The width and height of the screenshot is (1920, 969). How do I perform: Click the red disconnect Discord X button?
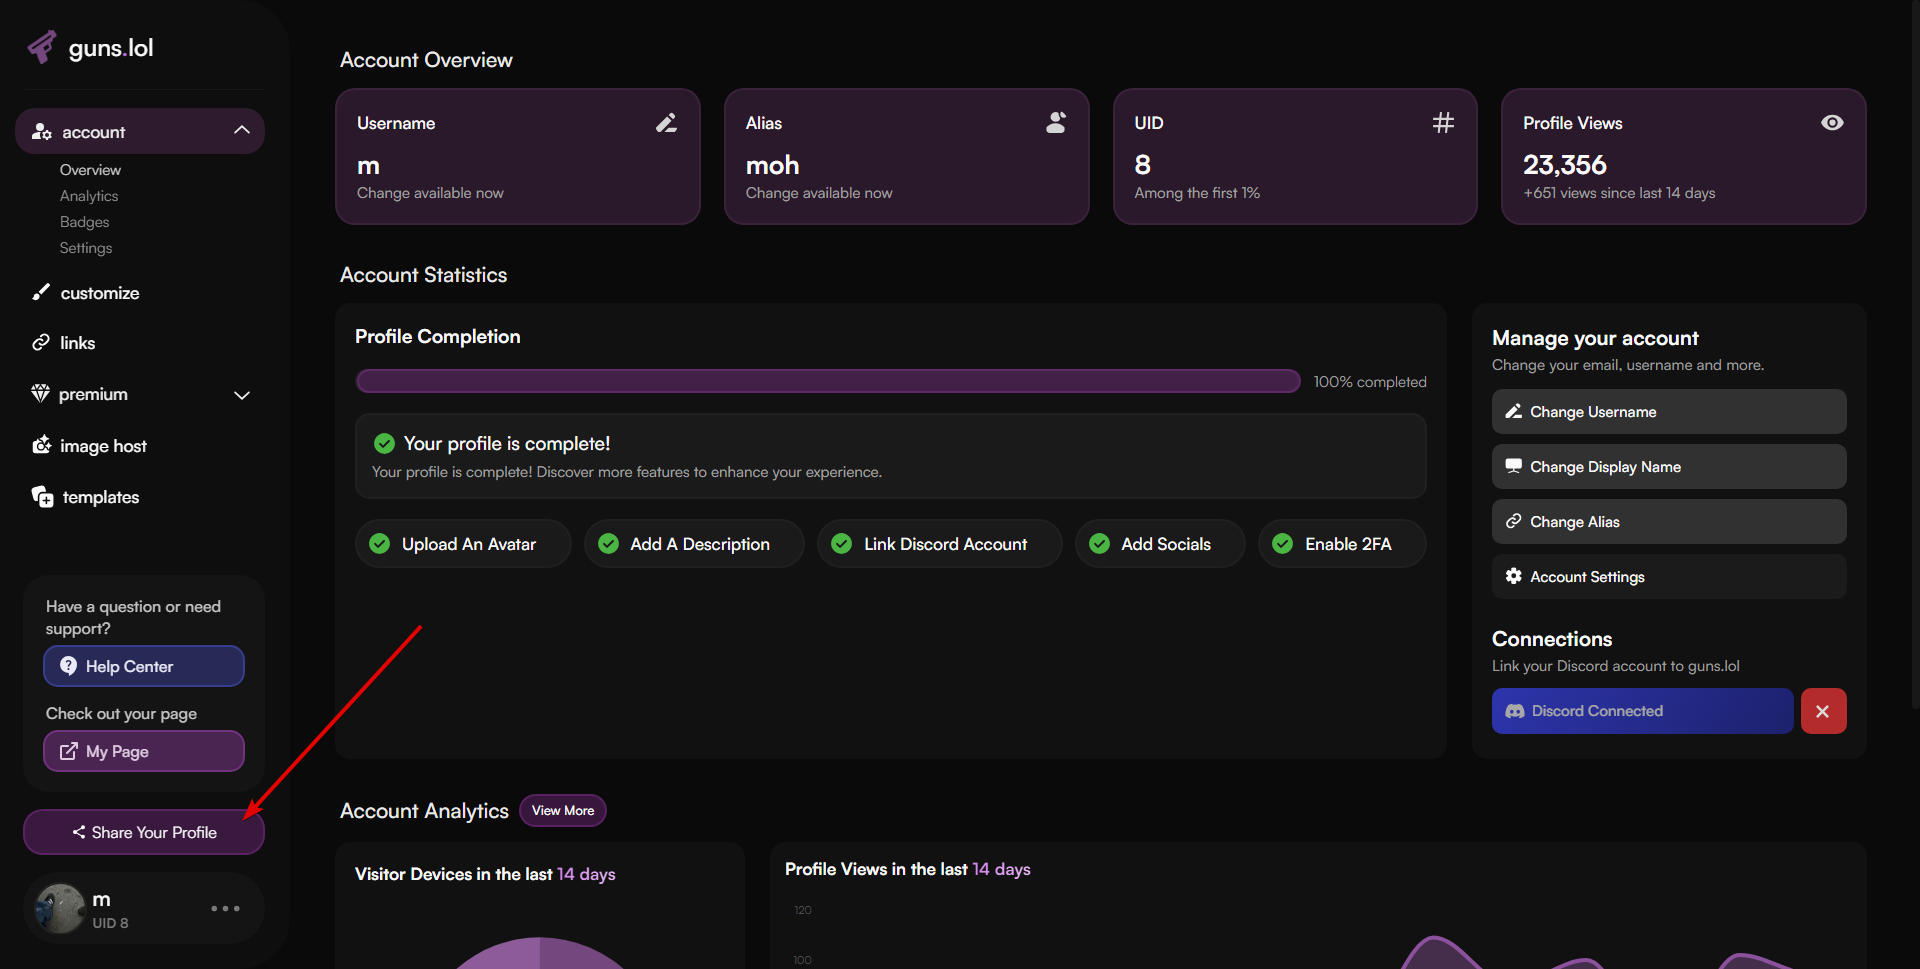pos(1823,711)
